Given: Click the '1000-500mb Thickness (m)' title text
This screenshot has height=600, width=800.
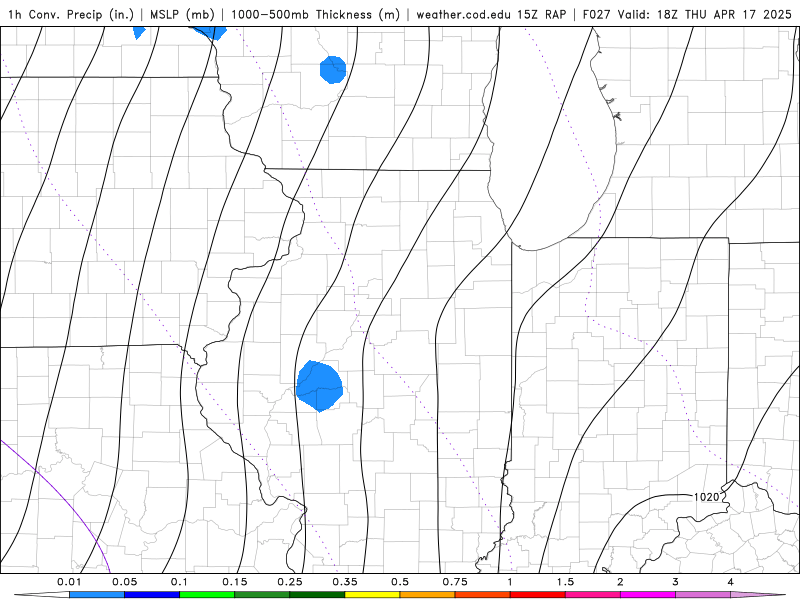Looking at the screenshot, I should pyautogui.click(x=315, y=14).
